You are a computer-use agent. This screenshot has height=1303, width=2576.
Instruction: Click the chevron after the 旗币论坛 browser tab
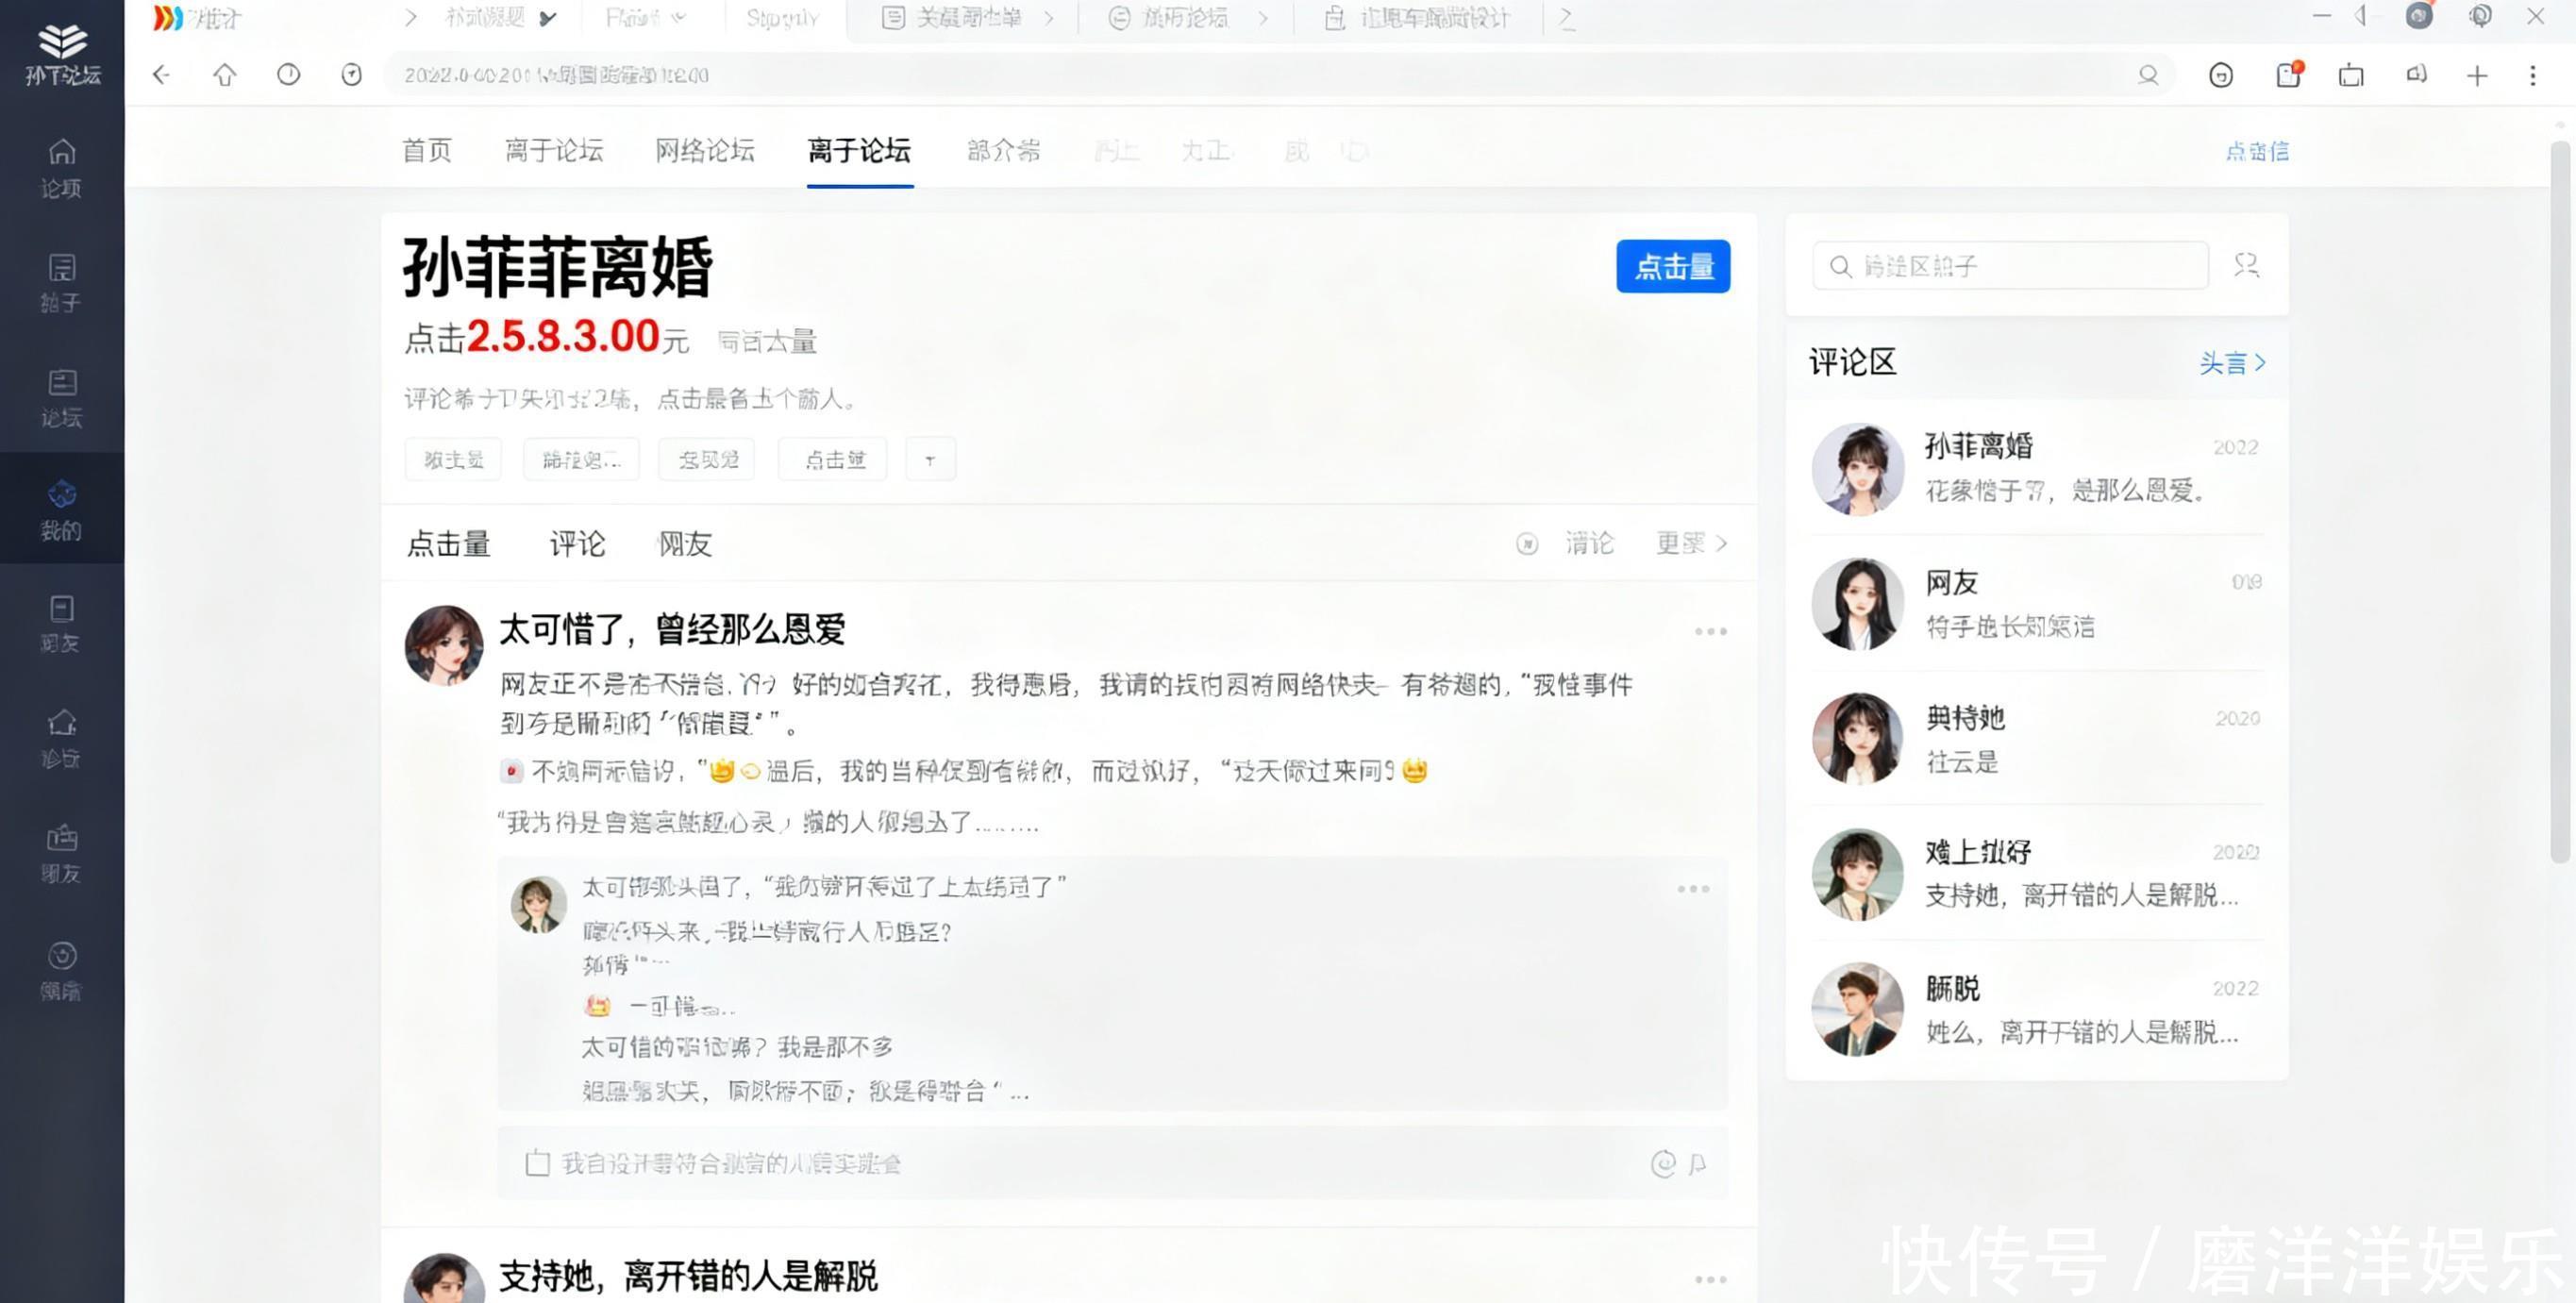point(1263,18)
